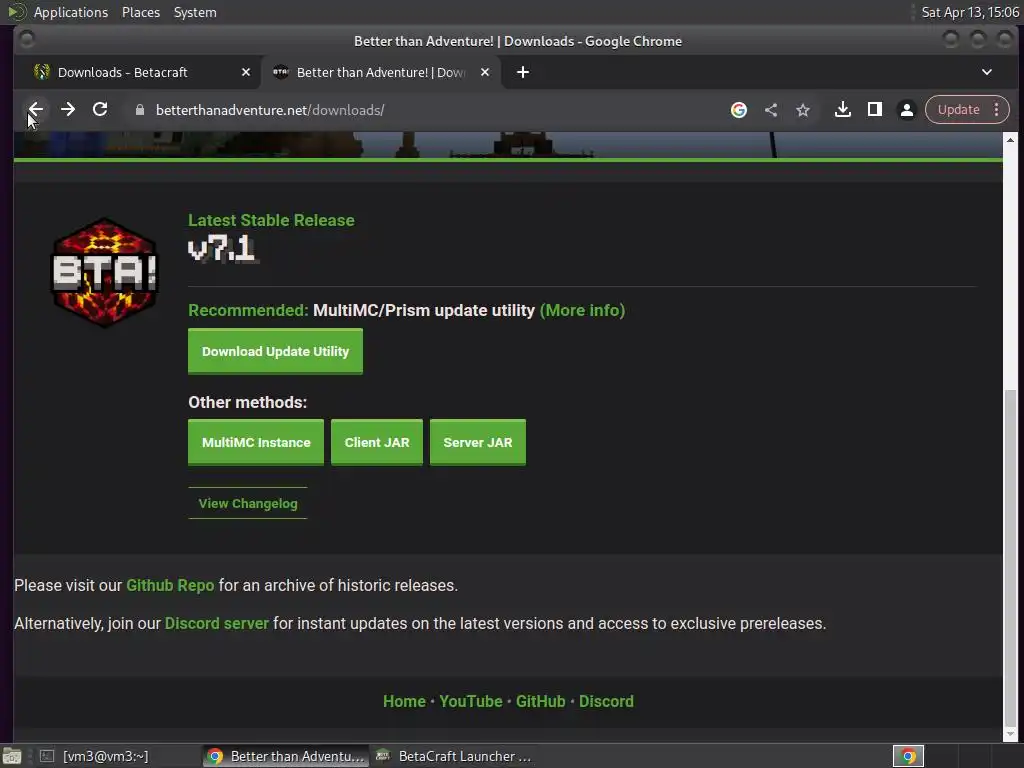Viewport: 1024px width, 768px height.
Task: Open the Google icon in address bar
Action: click(739, 110)
